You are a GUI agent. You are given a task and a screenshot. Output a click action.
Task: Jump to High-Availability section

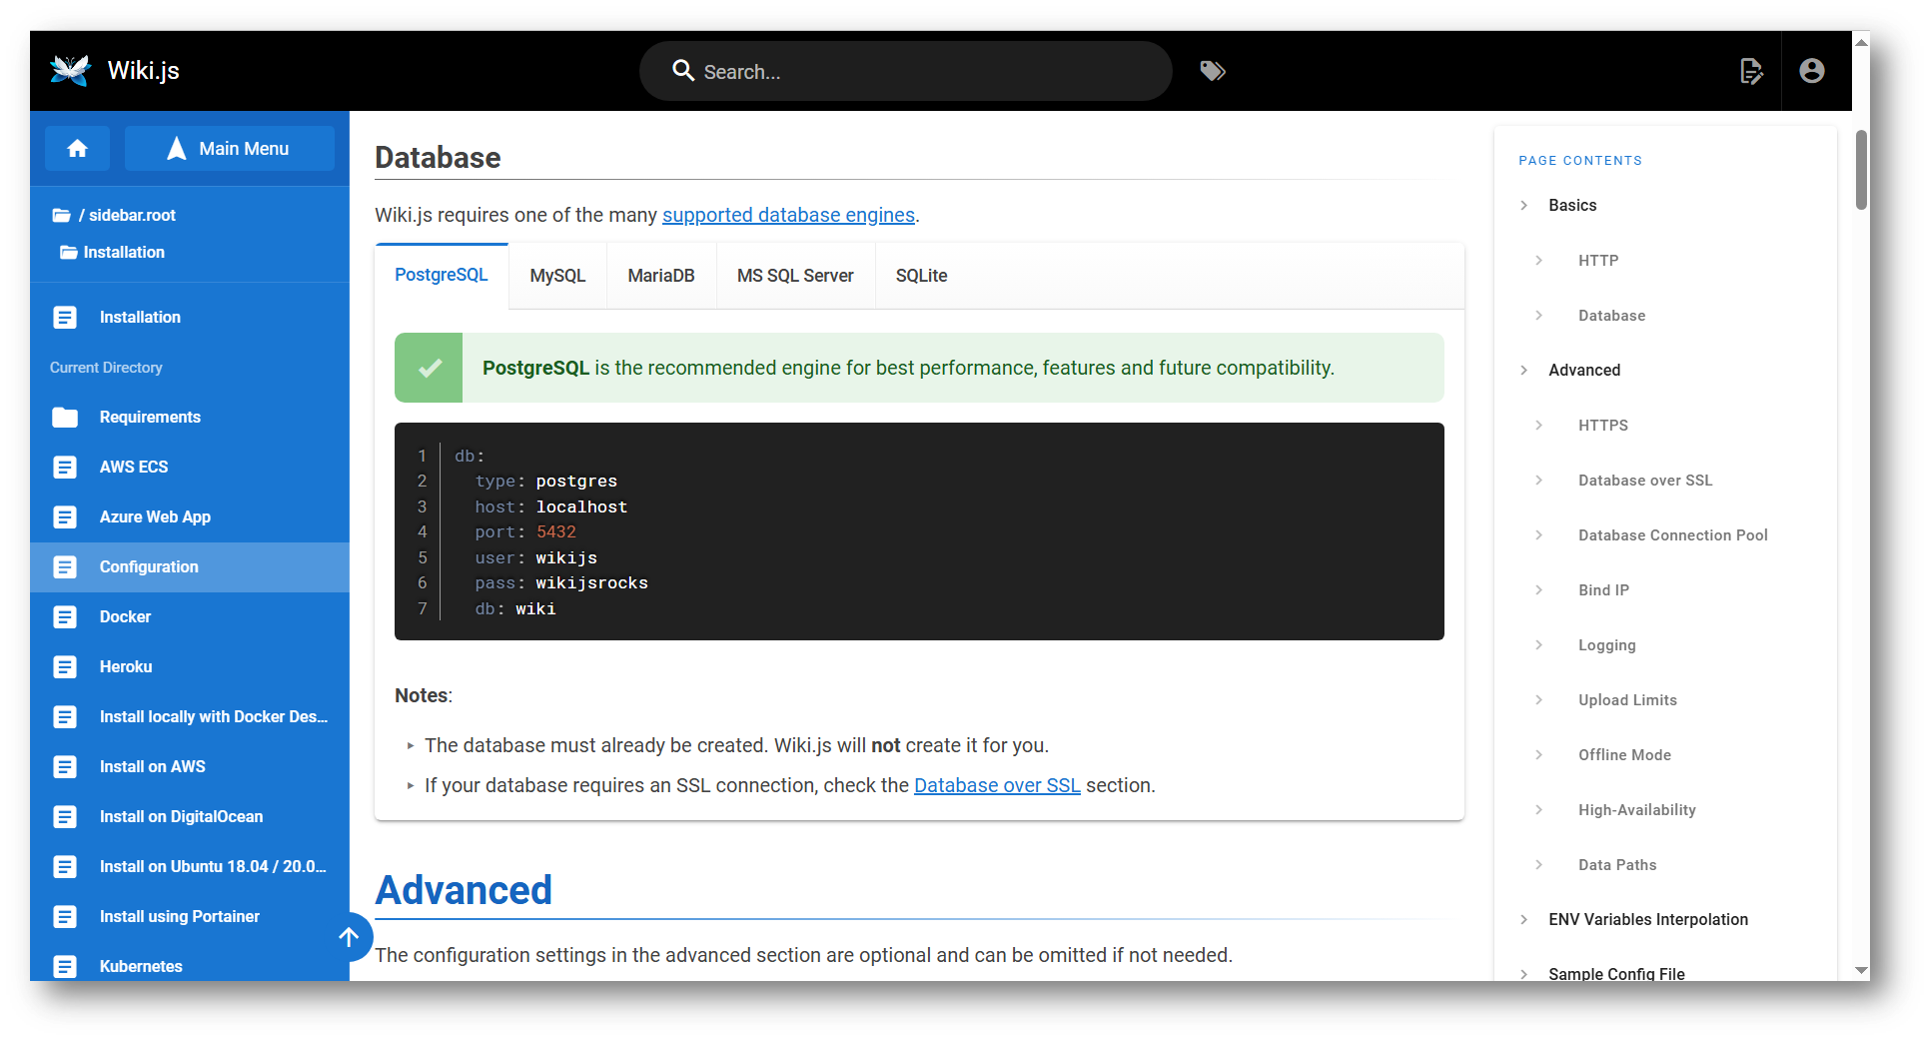[1637, 810]
